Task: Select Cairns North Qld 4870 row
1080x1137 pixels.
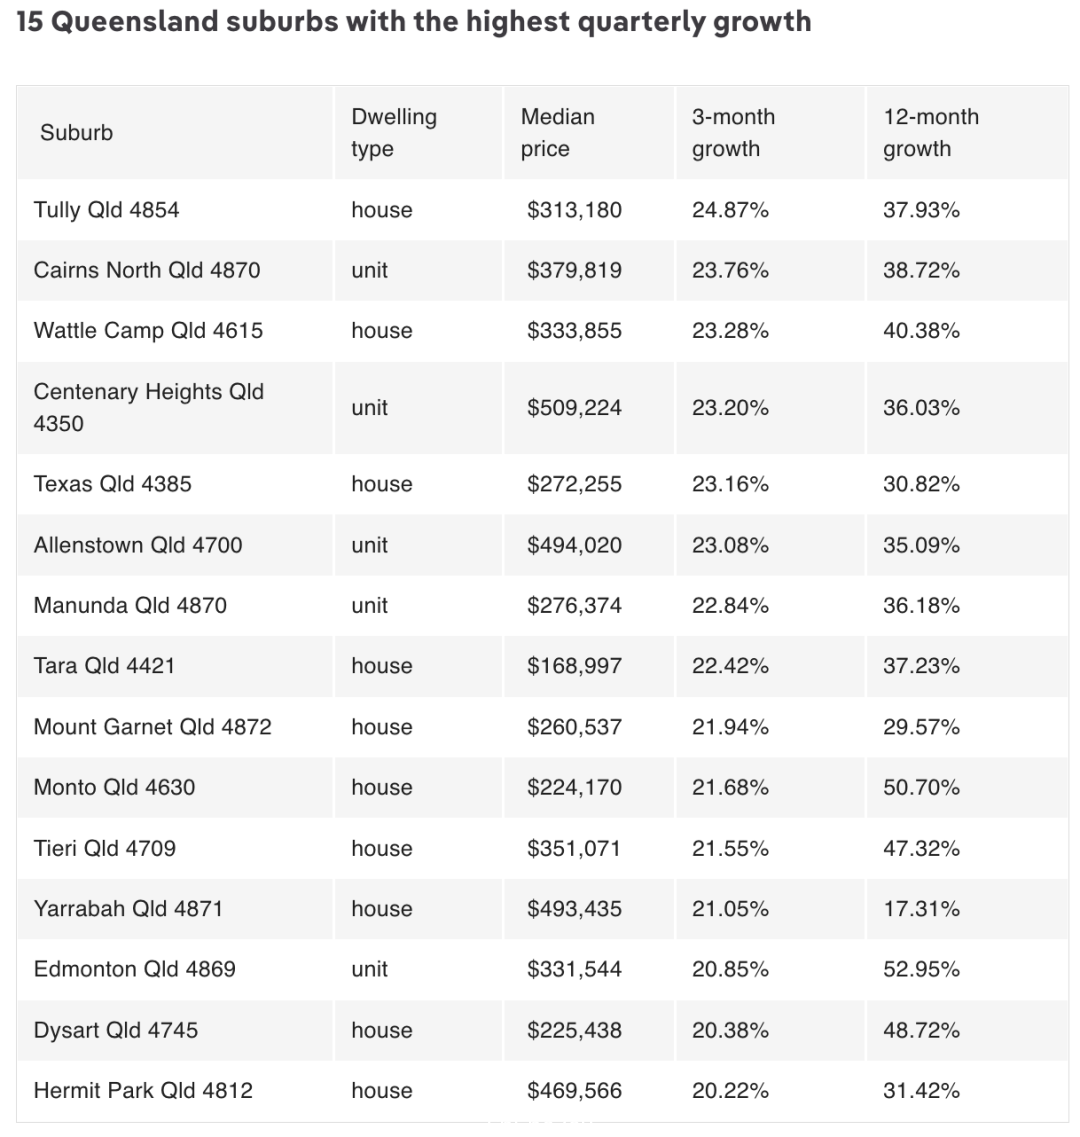Action: point(542,270)
